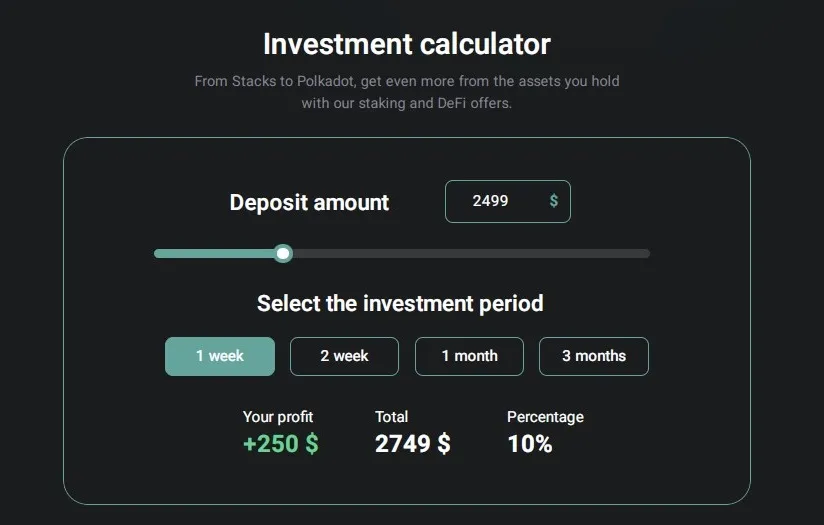This screenshot has width=824, height=525.
Task: Select the 1 week investment period
Action: (x=220, y=356)
